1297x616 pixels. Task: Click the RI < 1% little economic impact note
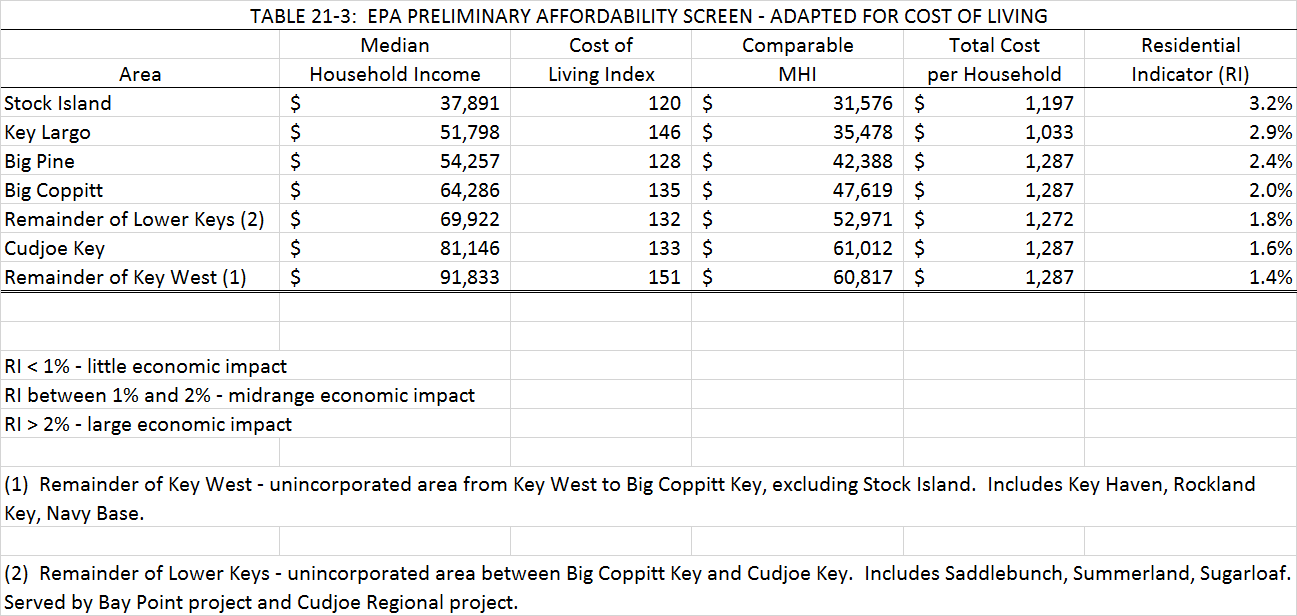tap(146, 366)
